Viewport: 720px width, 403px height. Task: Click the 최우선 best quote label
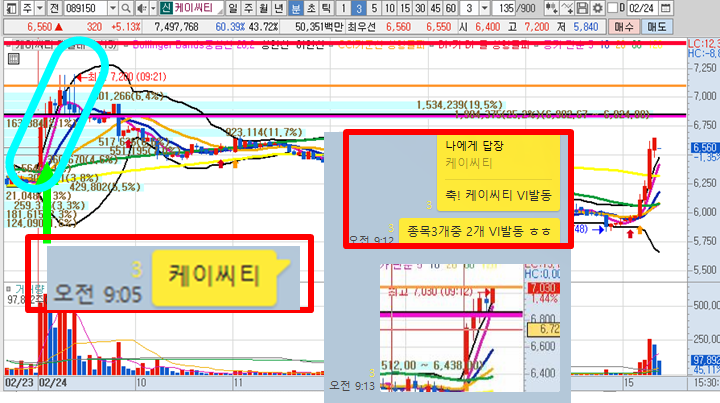(362, 27)
